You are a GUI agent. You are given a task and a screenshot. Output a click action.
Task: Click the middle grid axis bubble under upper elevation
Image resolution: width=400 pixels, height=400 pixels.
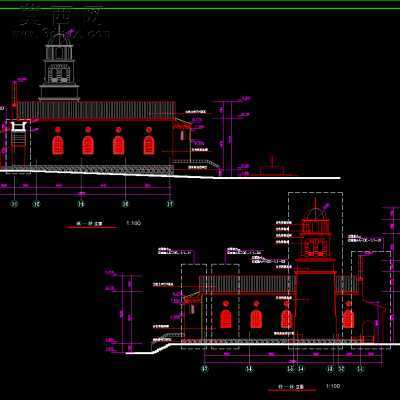[x=81, y=204]
